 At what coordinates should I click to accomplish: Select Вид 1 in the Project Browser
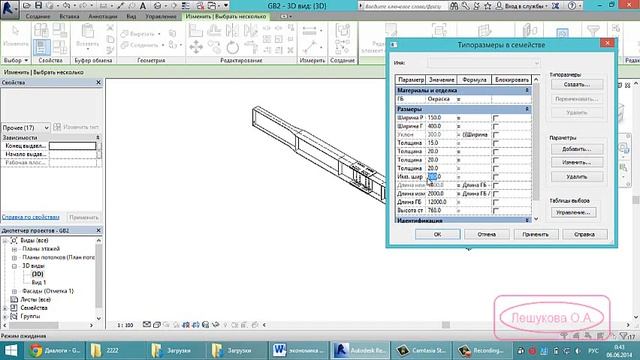(39, 282)
